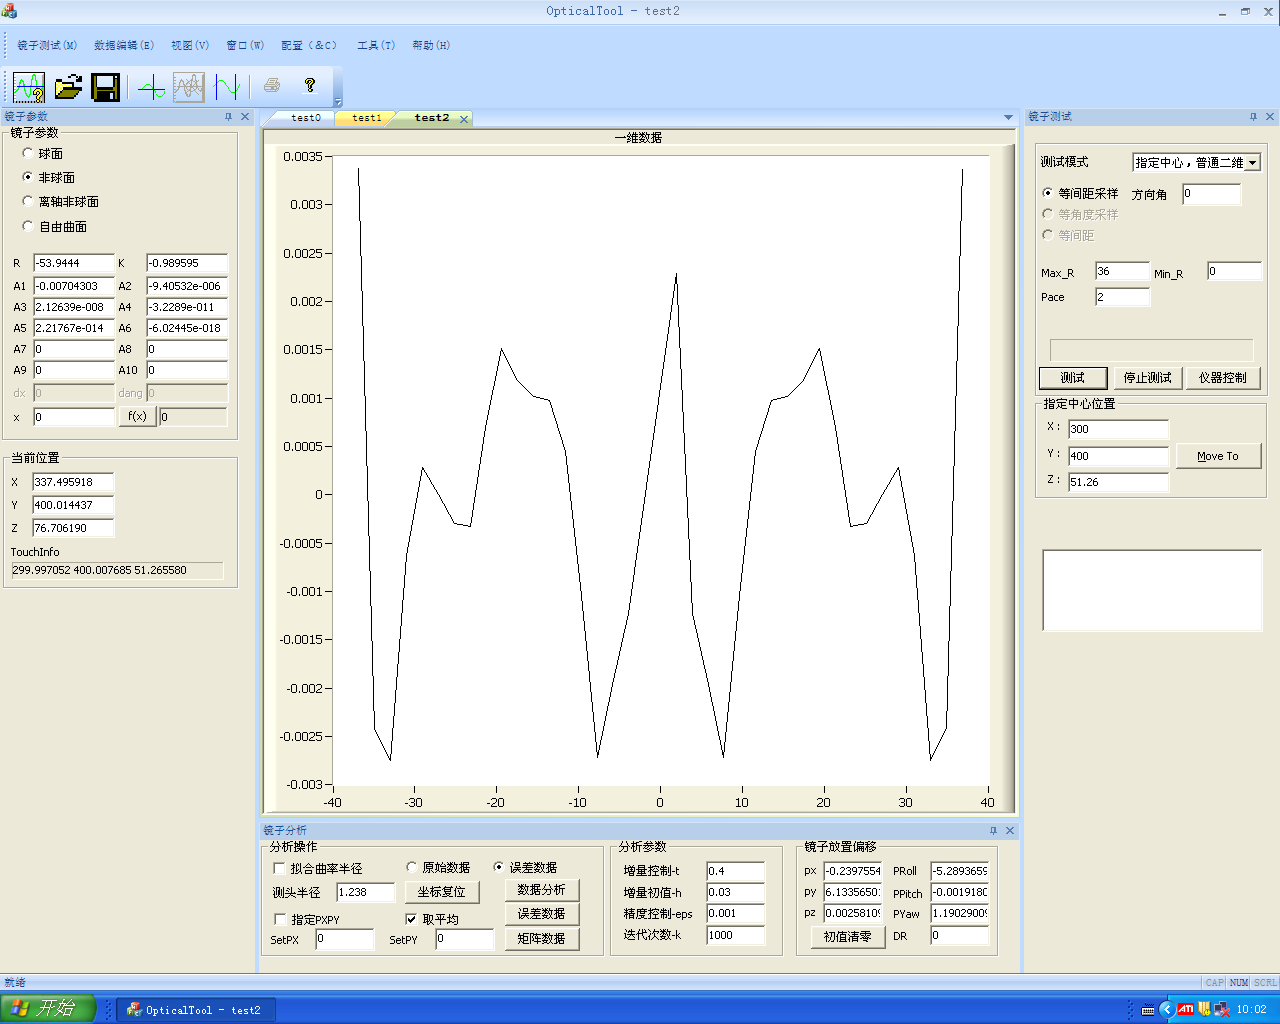The width and height of the screenshot is (1280, 1024).
Task: Switch to the test0 tab
Action: pos(306,118)
